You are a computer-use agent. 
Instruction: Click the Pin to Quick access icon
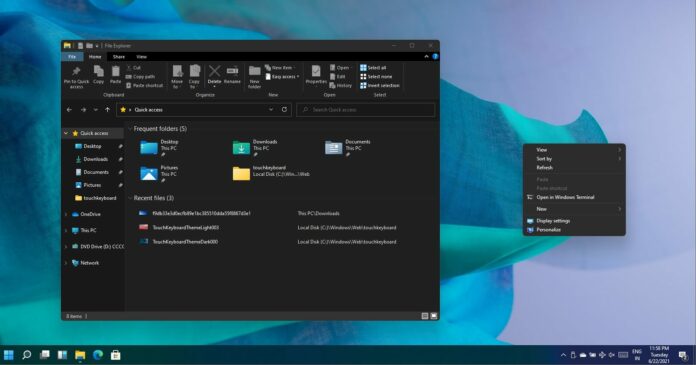tap(76, 72)
